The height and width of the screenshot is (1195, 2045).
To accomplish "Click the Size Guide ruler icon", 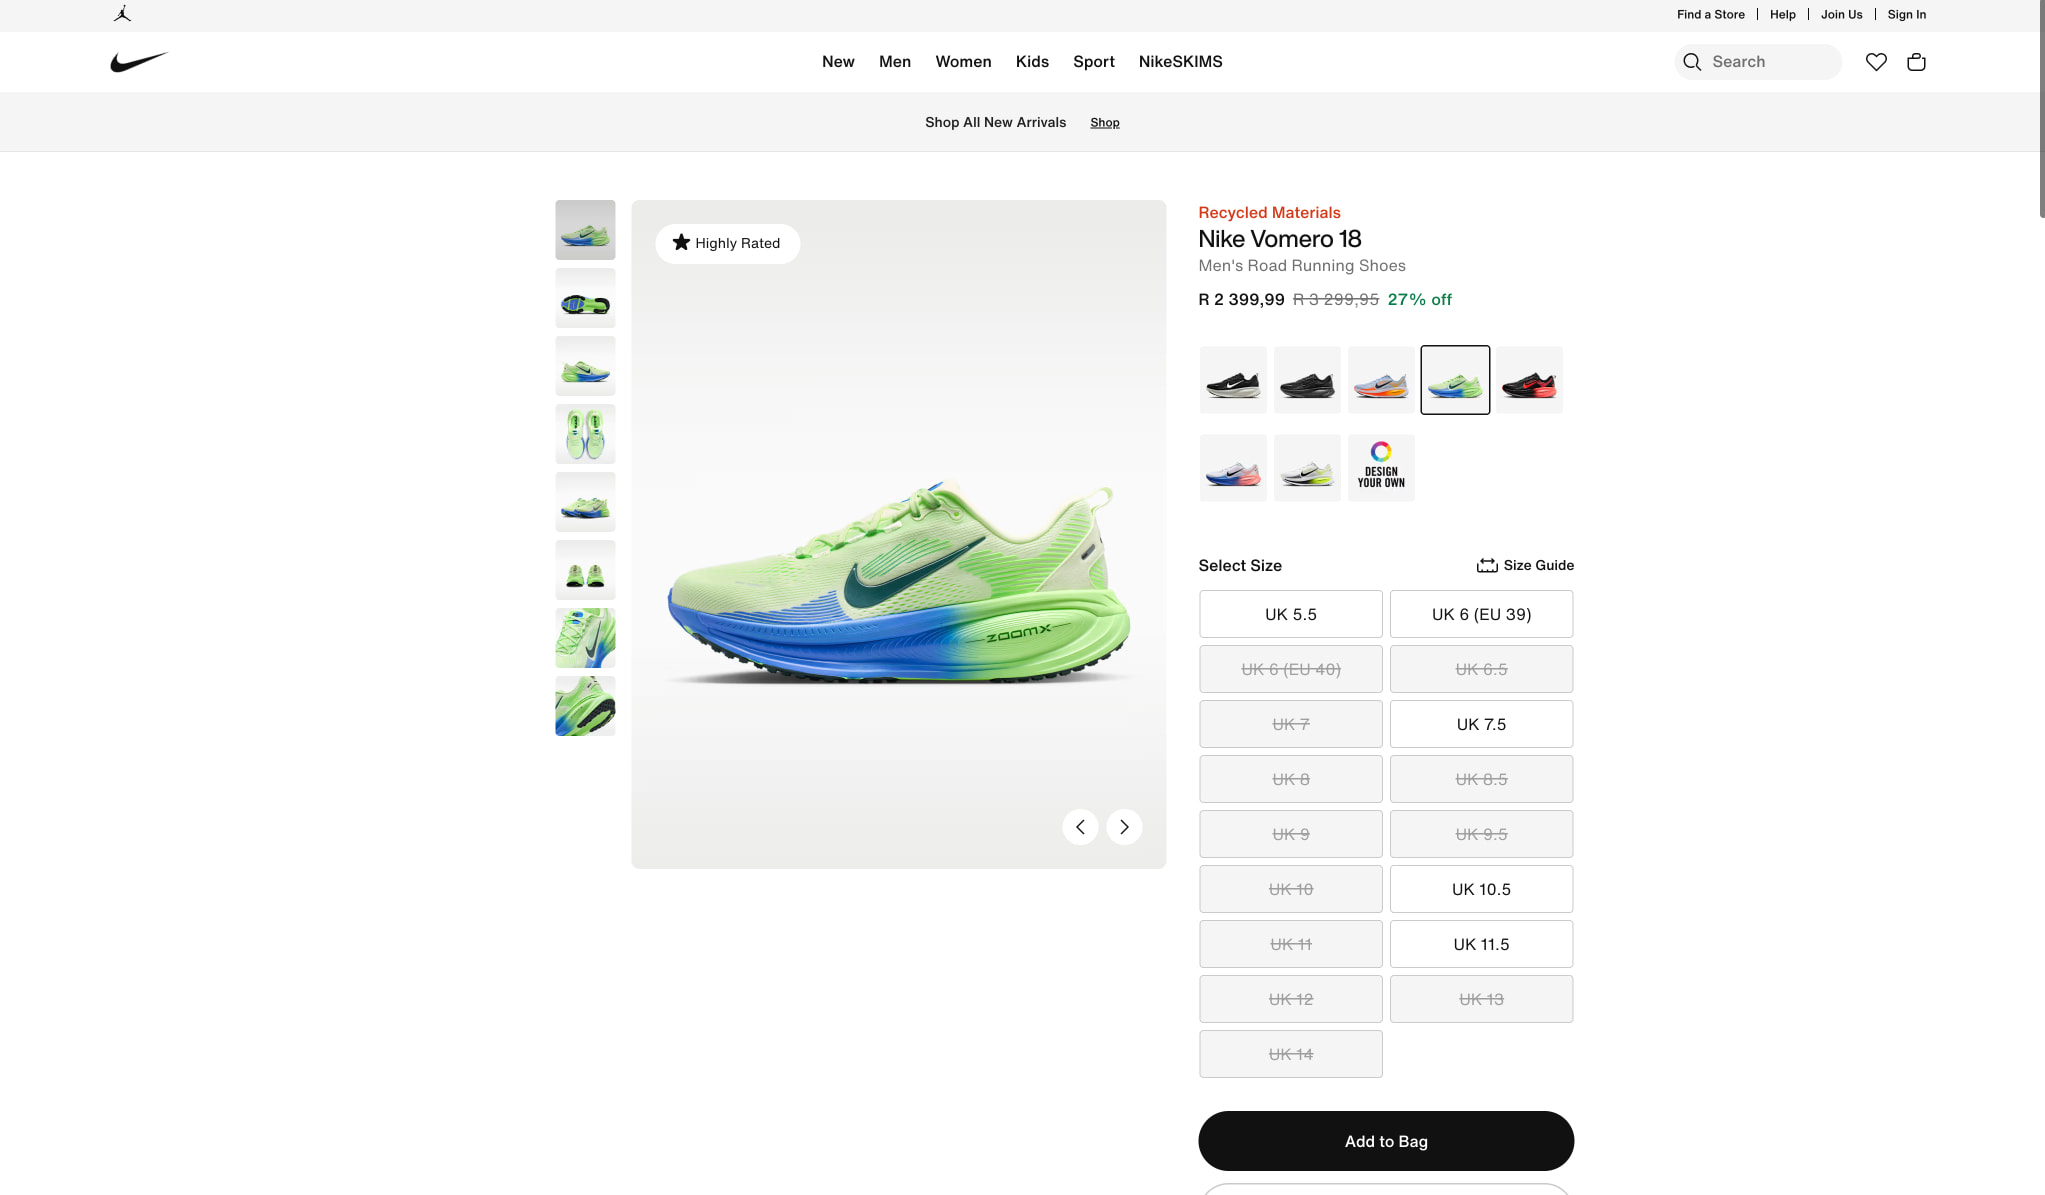I will (1487, 565).
